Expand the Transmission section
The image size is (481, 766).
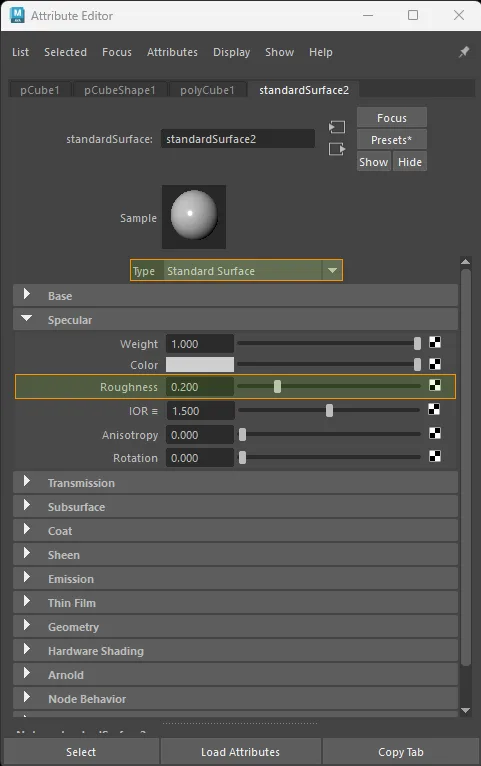coord(235,483)
